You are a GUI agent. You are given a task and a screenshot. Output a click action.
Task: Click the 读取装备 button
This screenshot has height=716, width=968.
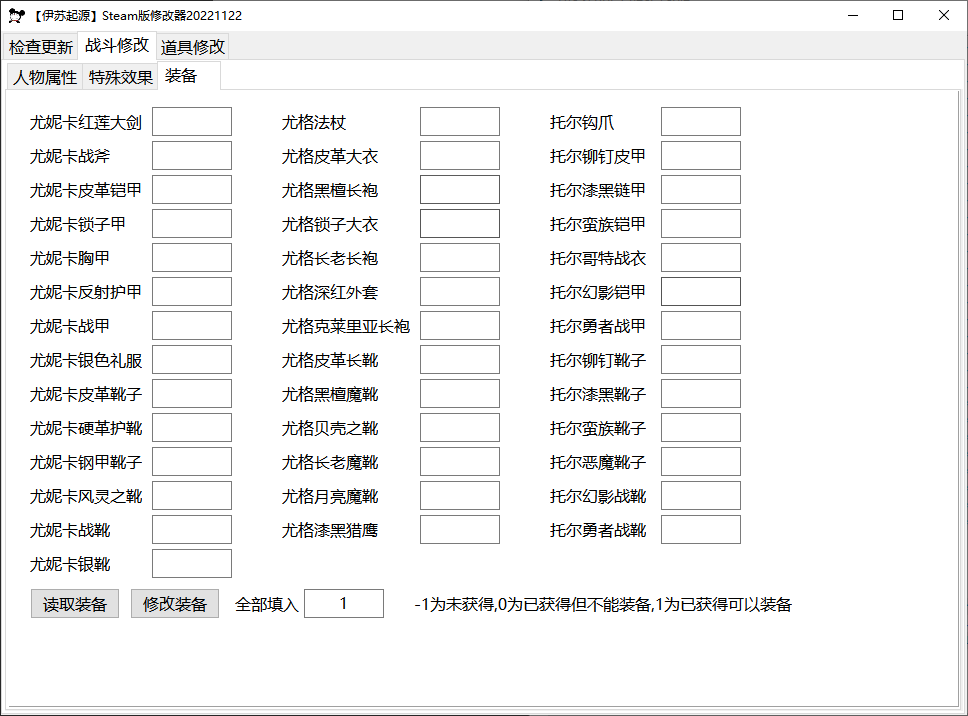coord(74,603)
